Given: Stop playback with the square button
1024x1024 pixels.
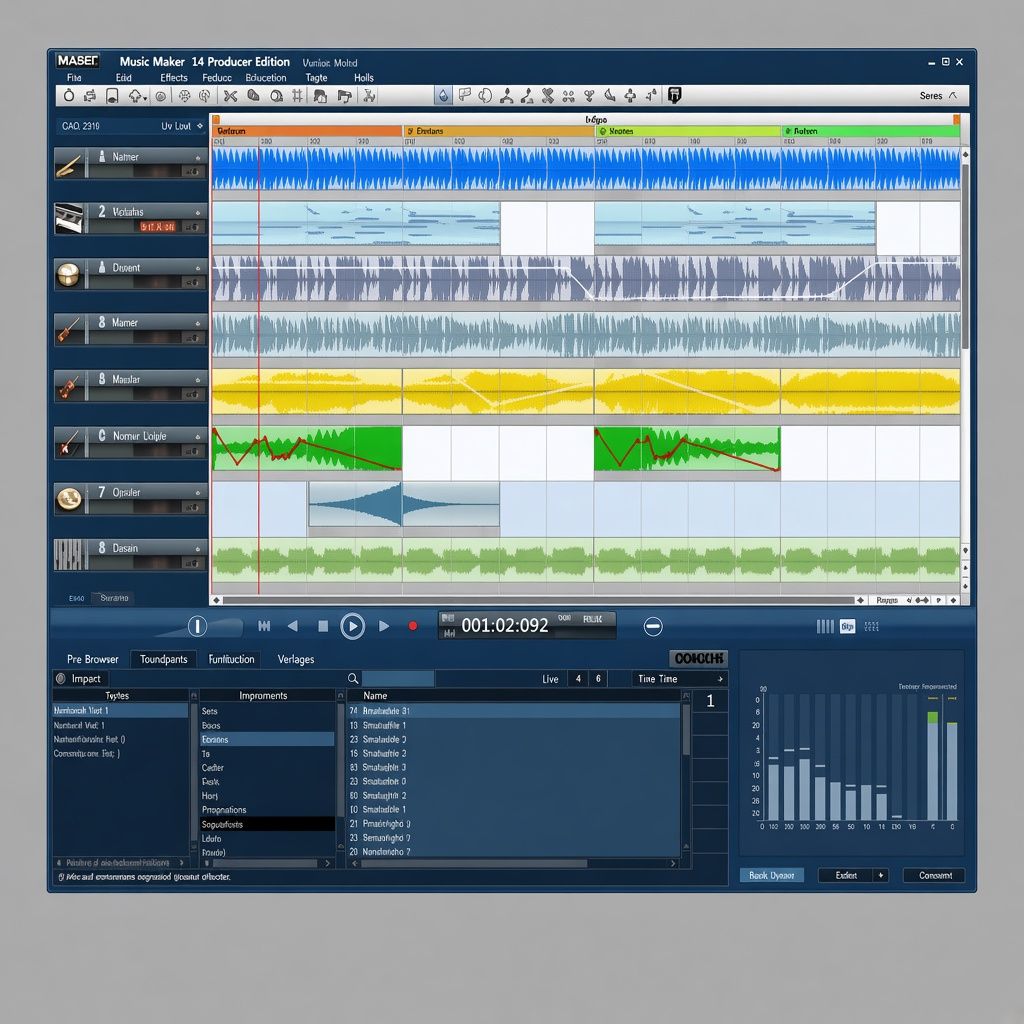Looking at the screenshot, I should pos(323,626).
